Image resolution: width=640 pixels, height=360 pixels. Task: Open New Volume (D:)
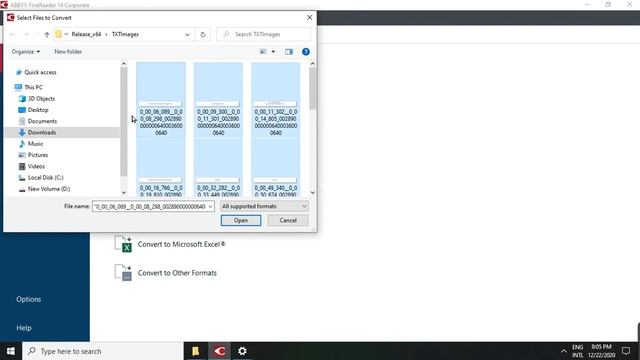49,189
